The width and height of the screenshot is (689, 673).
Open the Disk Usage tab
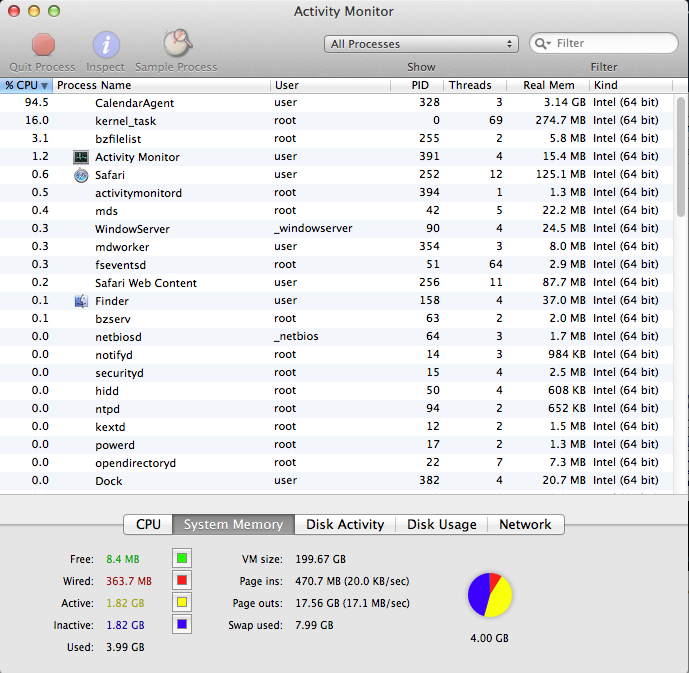(x=442, y=525)
